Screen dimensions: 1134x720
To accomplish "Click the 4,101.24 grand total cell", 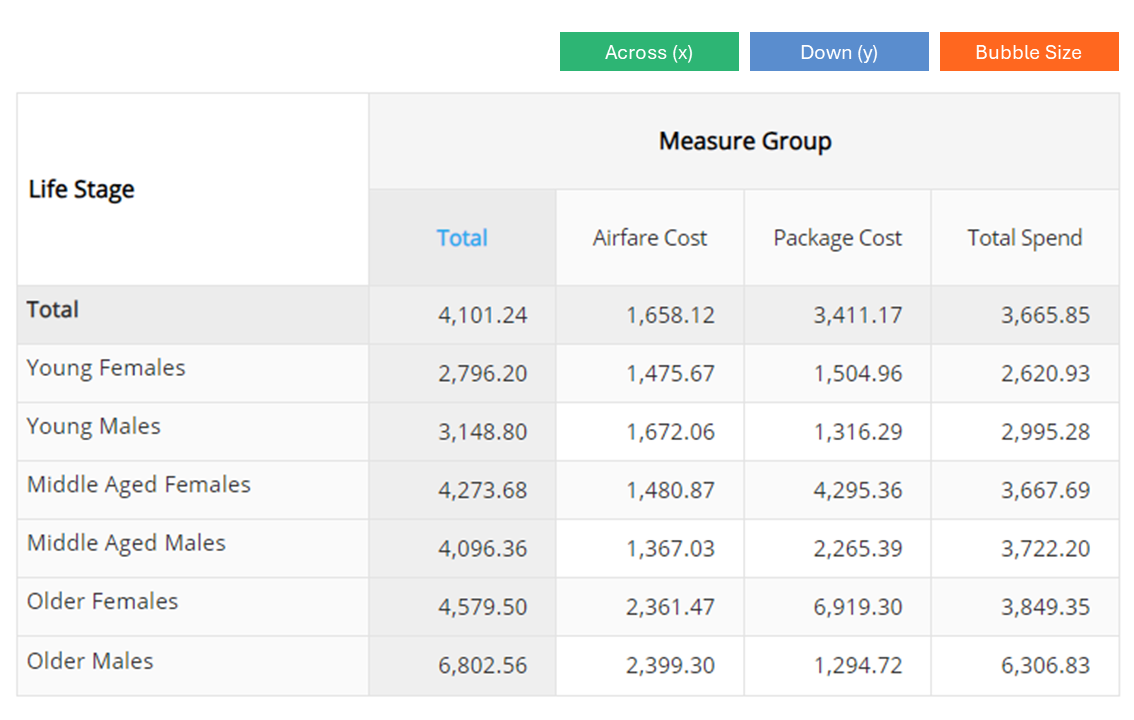I will pyautogui.click(x=463, y=314).
